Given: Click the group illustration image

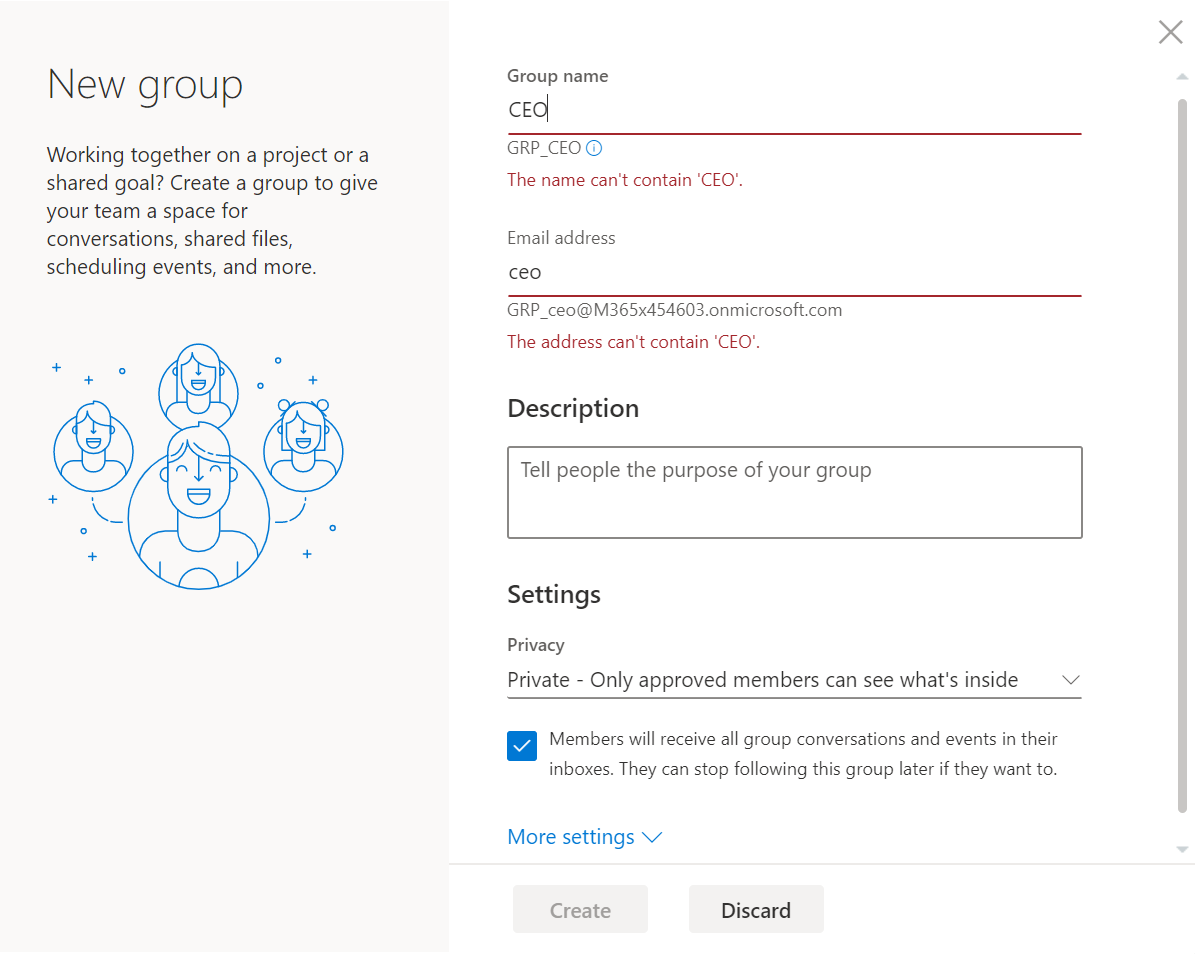Looking at the screenshot, I should 198,465.
